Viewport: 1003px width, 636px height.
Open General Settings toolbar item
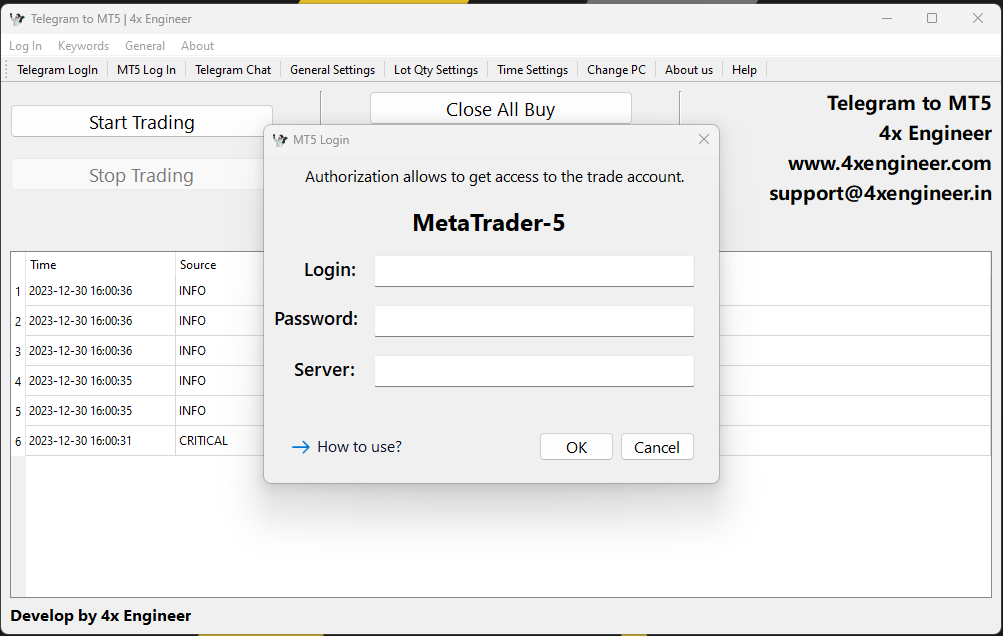[333, 70]
